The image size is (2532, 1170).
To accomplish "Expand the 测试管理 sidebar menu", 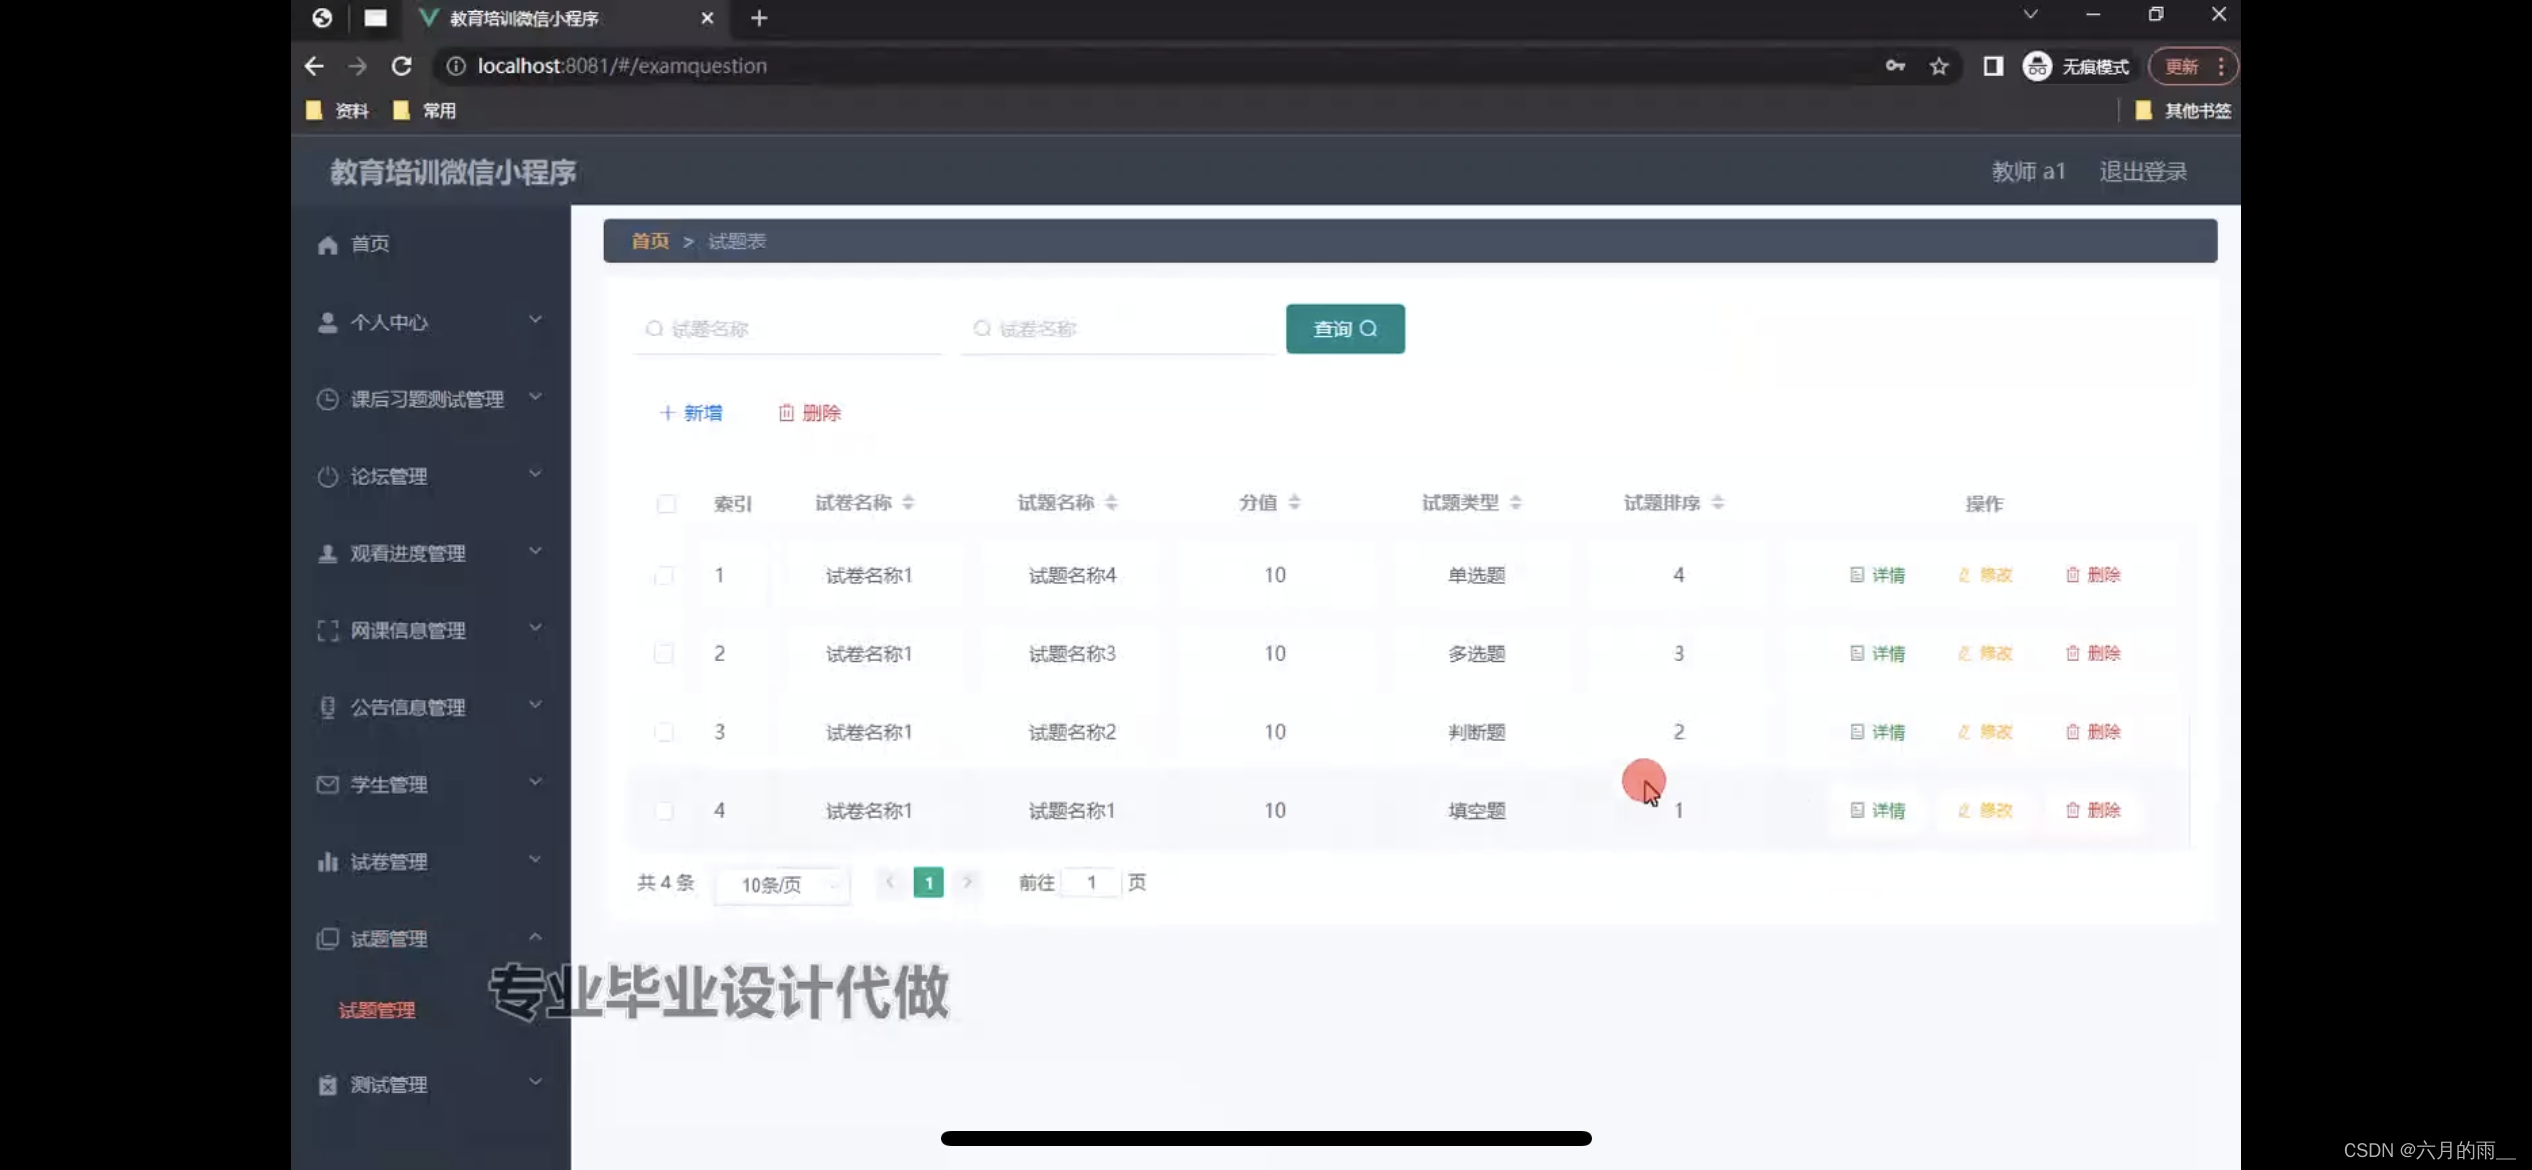I will tap(430, 1084).
